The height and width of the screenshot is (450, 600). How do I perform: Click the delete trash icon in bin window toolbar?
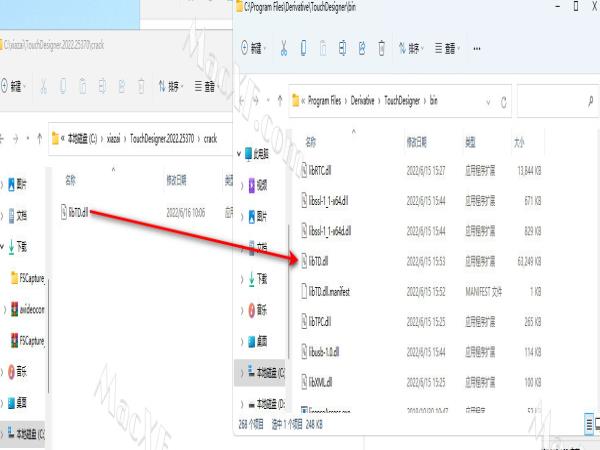382,48
